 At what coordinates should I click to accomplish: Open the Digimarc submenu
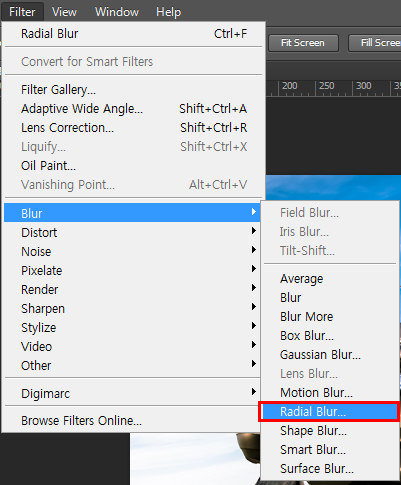point(132,394)
